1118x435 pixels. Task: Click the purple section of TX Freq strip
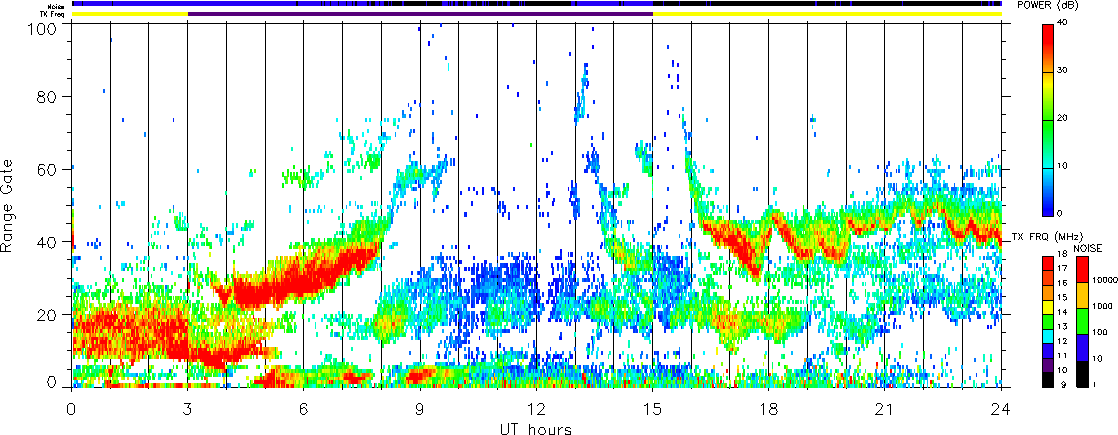(x=420, y=14)
